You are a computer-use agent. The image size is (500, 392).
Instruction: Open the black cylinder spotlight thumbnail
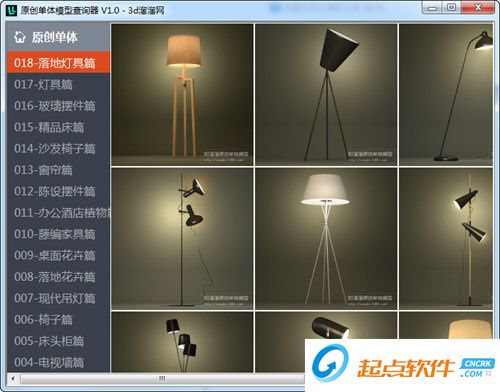(326, 325)
